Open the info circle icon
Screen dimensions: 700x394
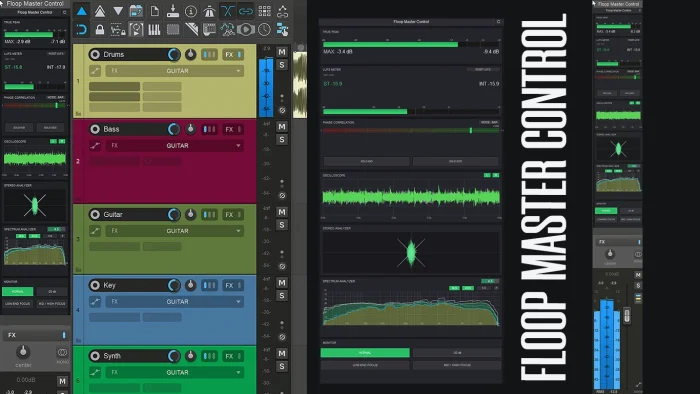pos(191,11)
